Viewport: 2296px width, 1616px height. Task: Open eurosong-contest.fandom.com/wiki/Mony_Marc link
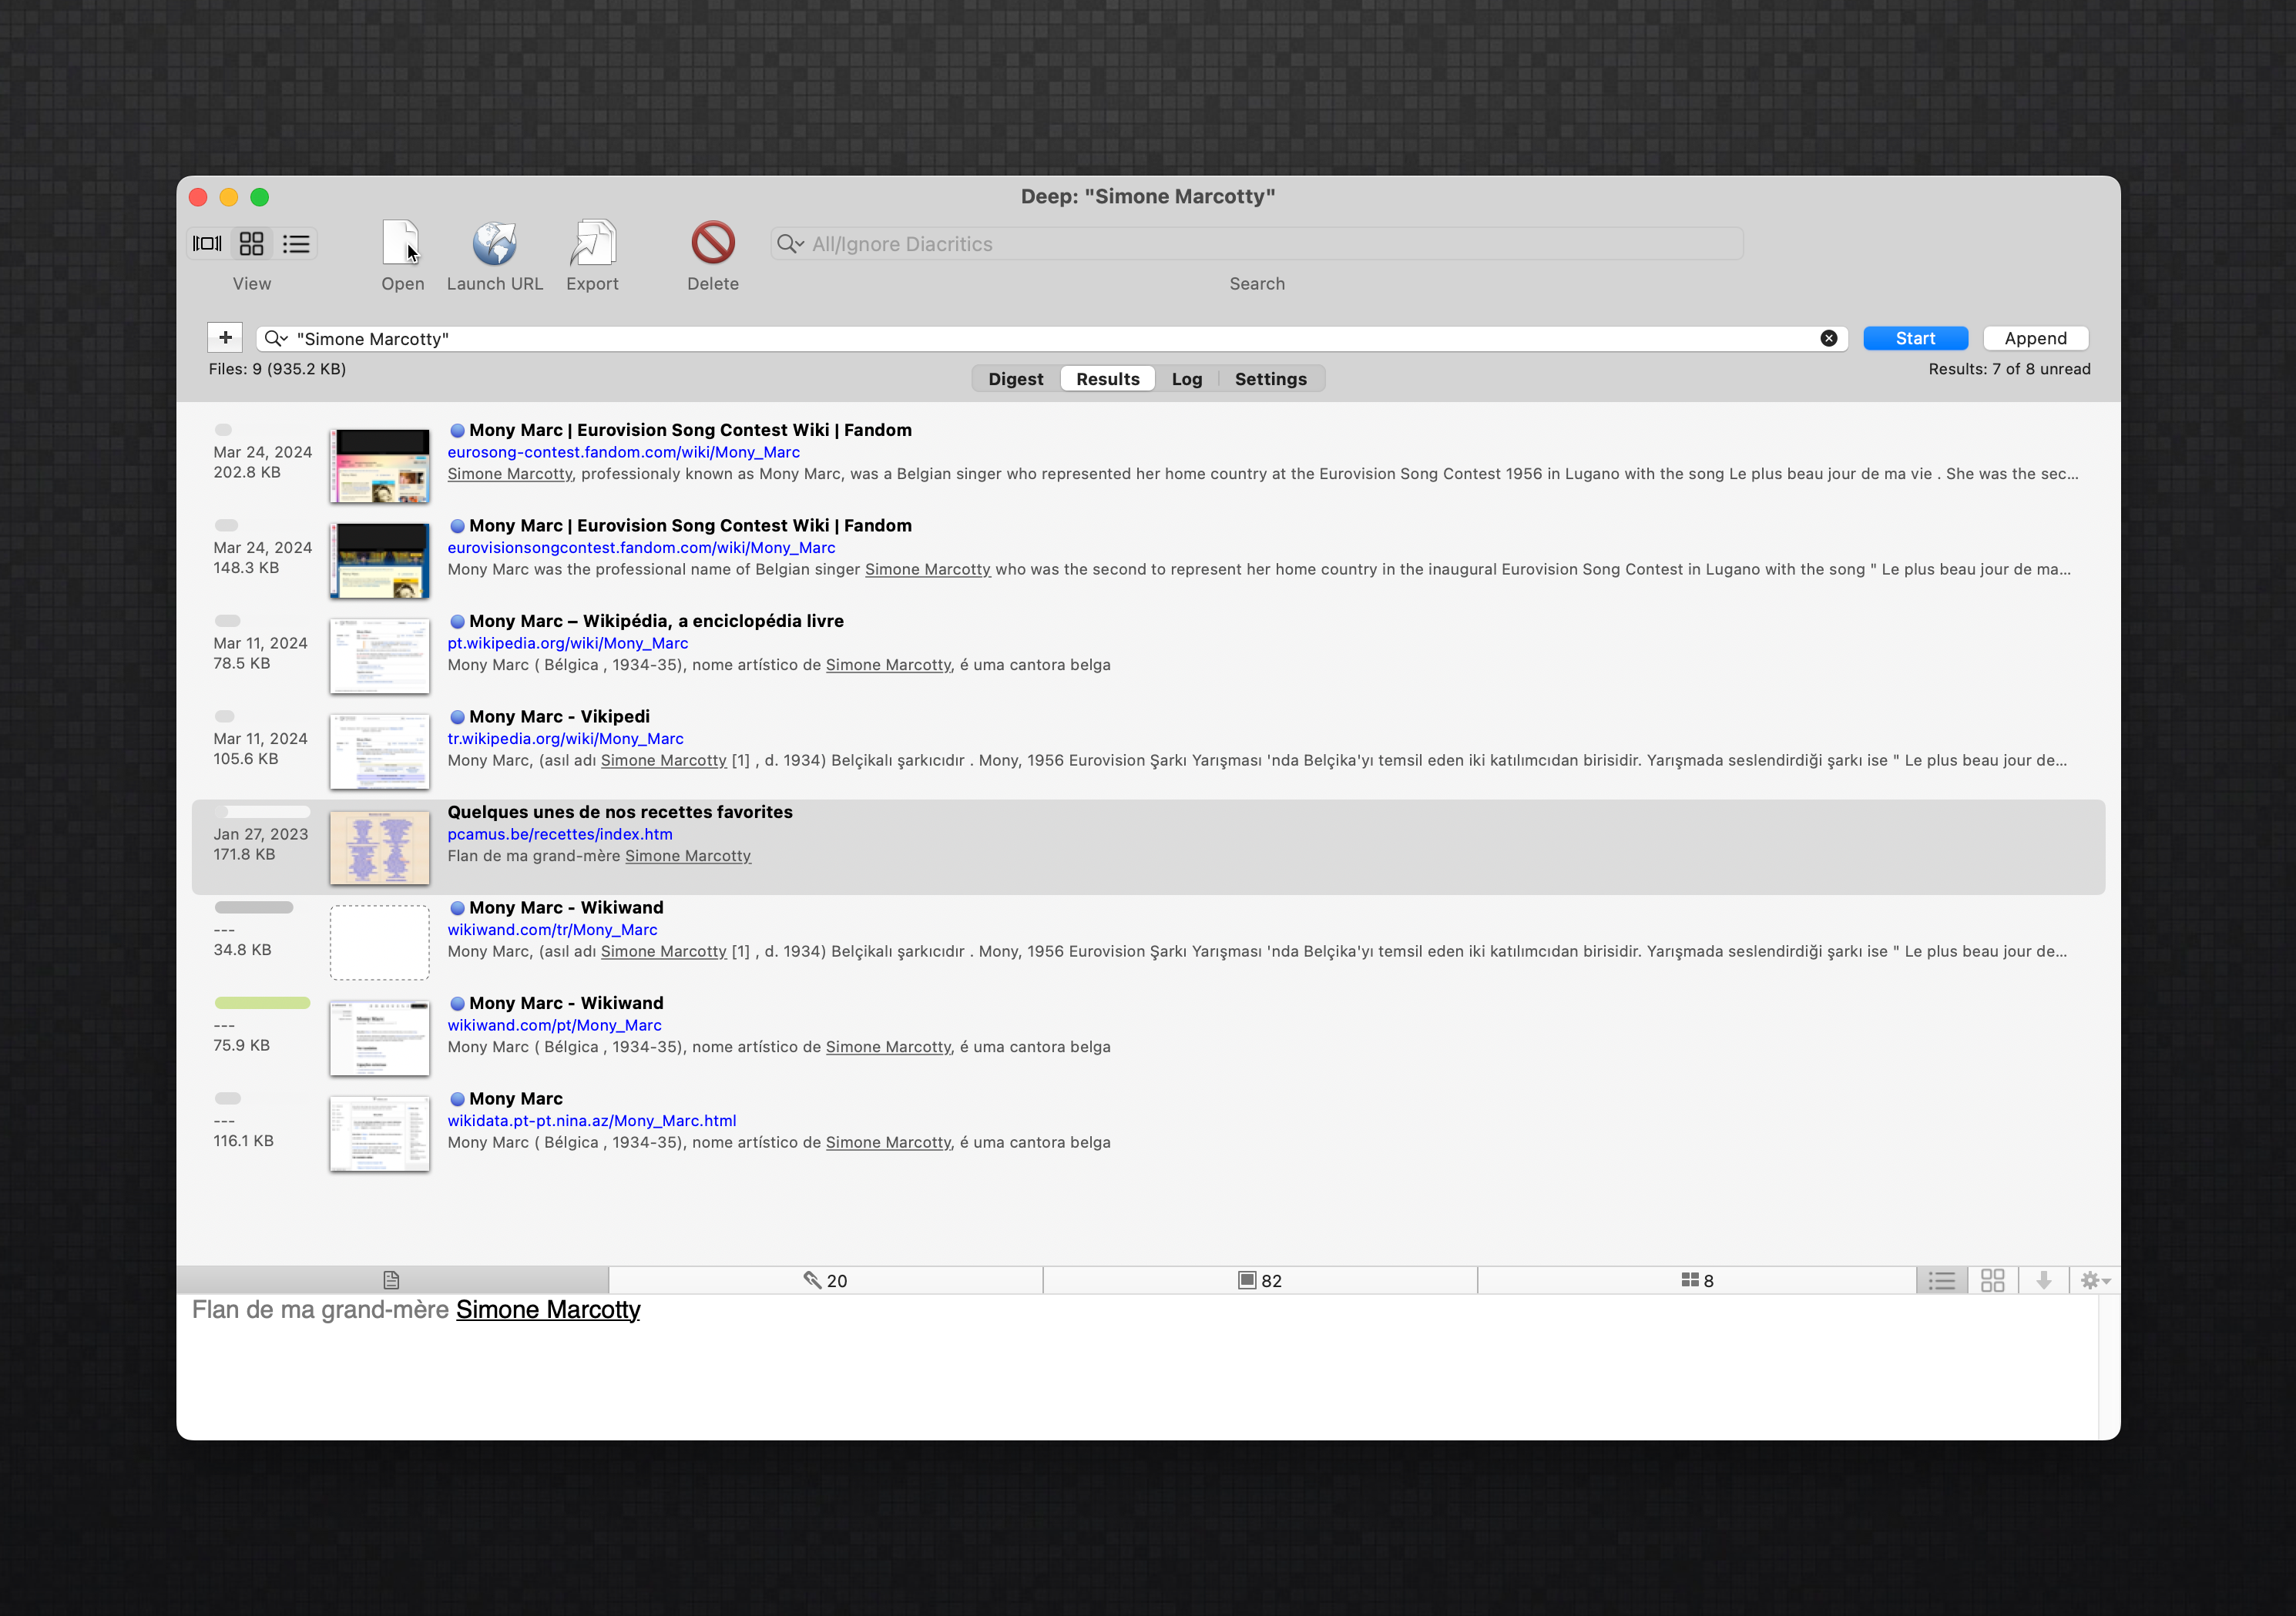(623, 452)
